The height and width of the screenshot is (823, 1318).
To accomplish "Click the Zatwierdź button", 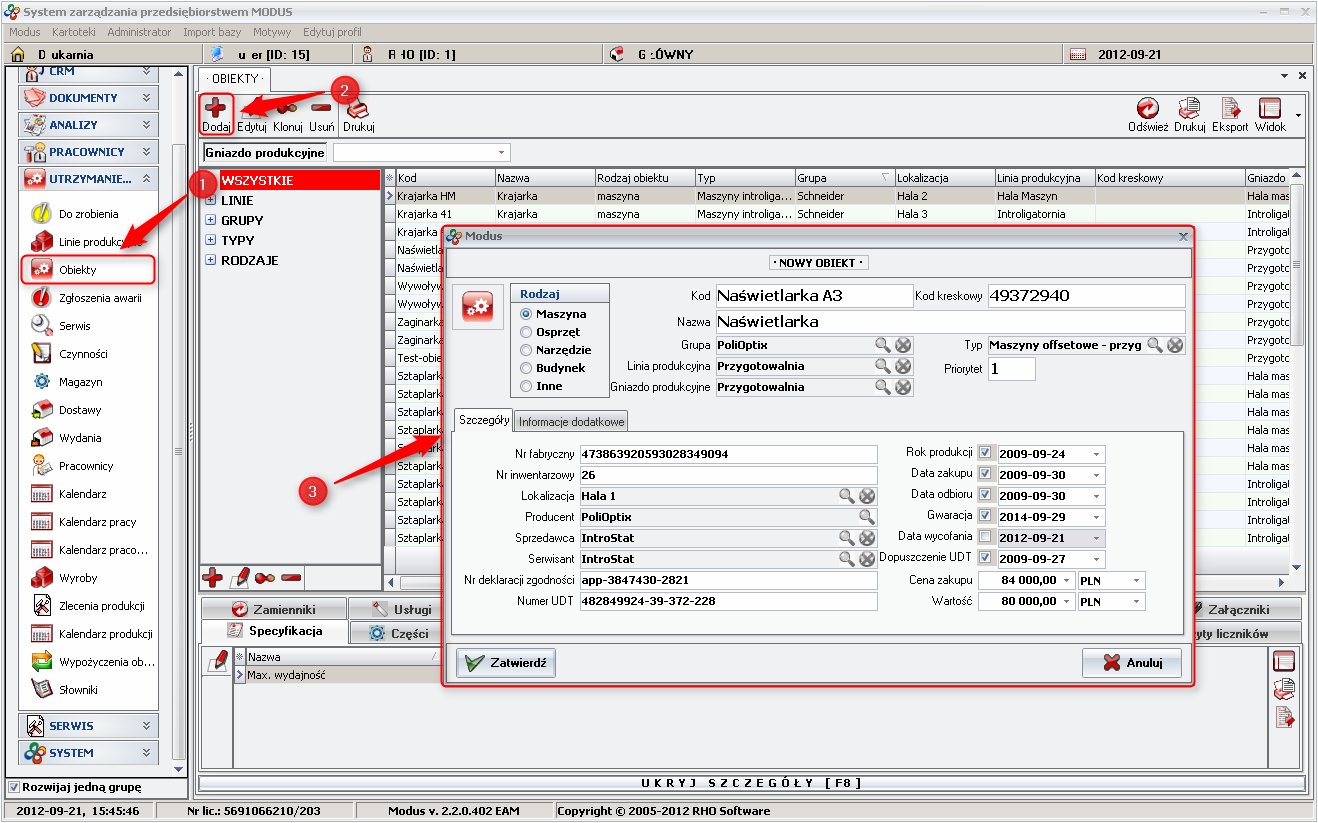I will point(506,663).
